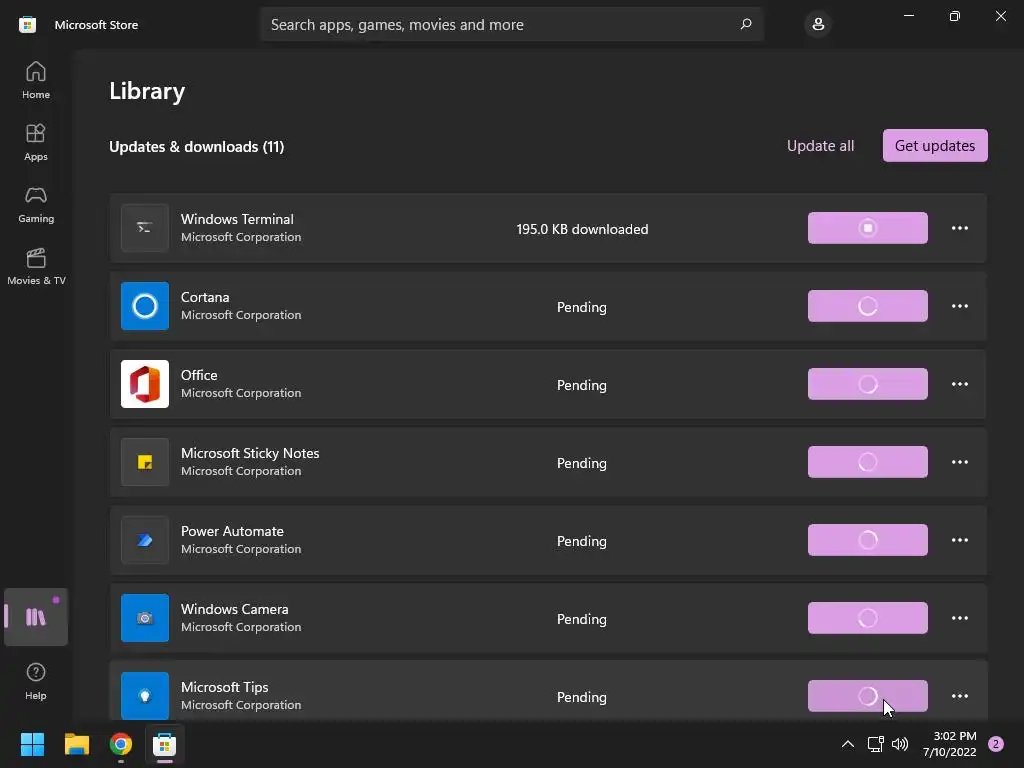This screenshot has height=768, width=1024.
Task: Click the Get updates button
Action: pyautogui.click(x=935, y=146)
